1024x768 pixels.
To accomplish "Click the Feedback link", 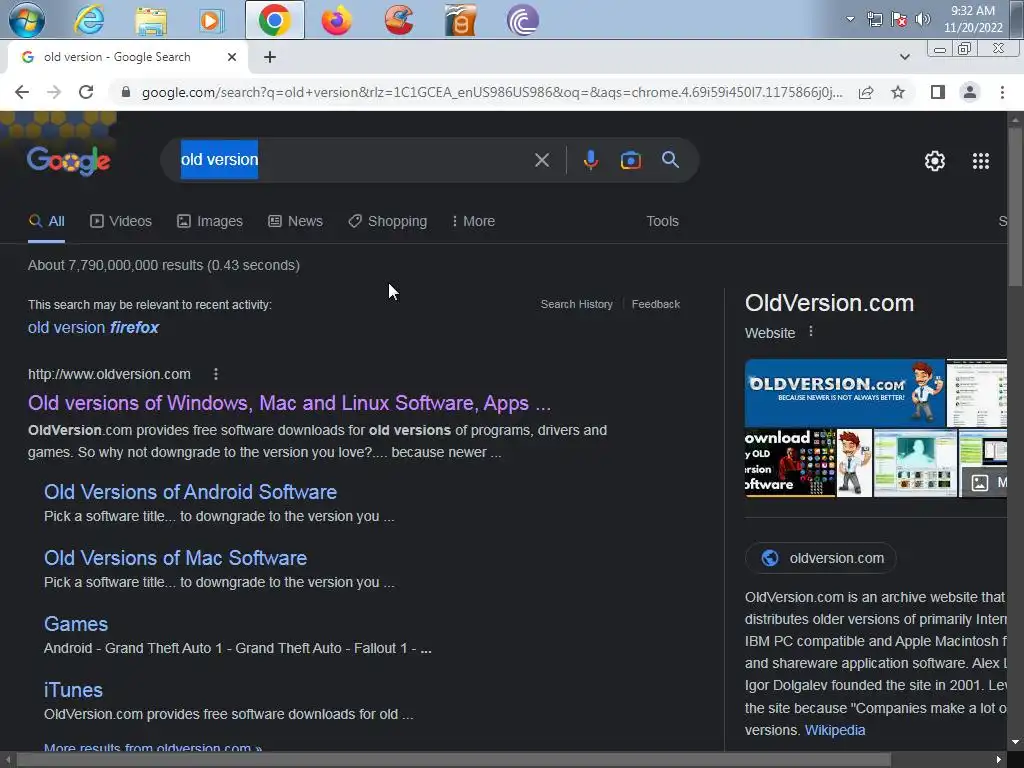I will (x=656, y=304).
